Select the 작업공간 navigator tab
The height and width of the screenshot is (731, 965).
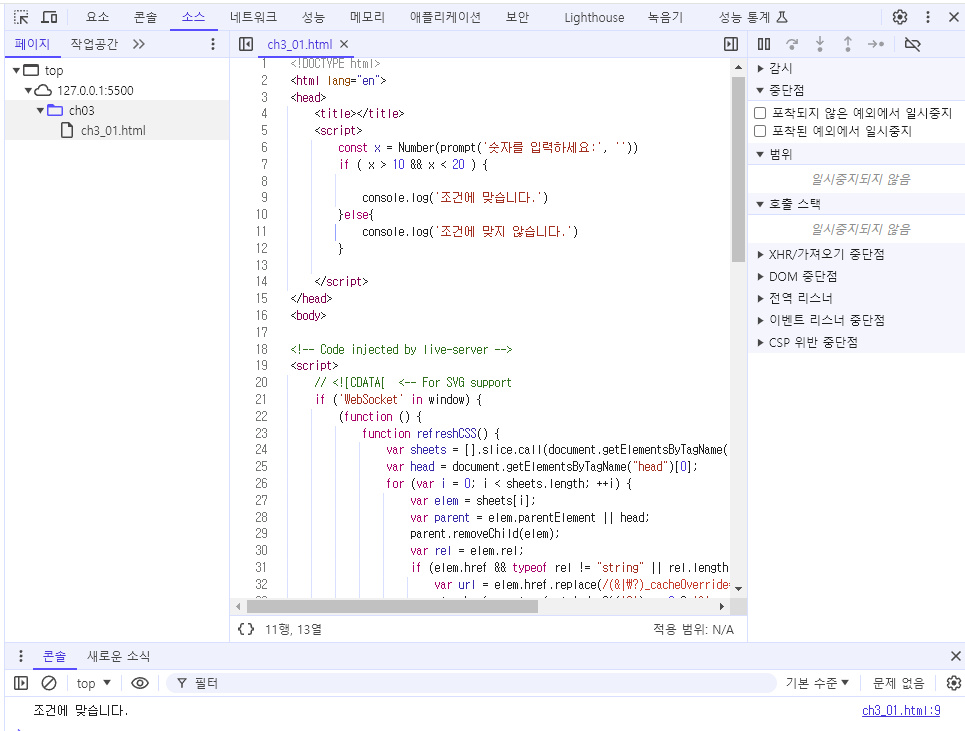[x=94, y=44]
